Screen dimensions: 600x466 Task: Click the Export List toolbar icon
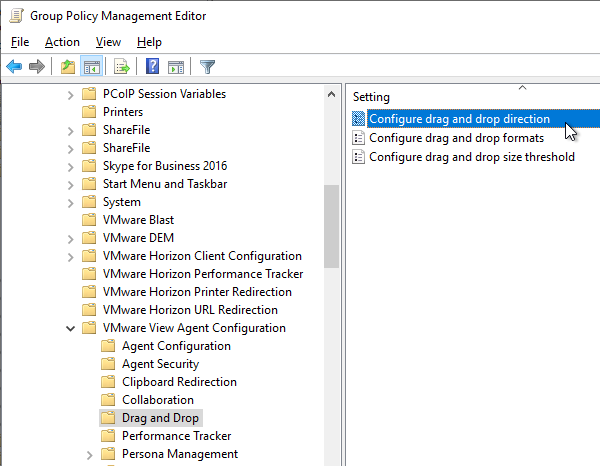122,67
